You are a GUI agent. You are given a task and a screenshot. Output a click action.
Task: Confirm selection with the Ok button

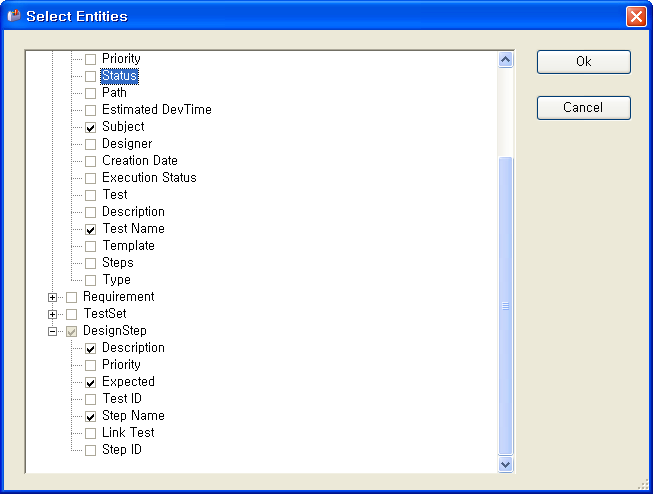[x=583, y=62]
